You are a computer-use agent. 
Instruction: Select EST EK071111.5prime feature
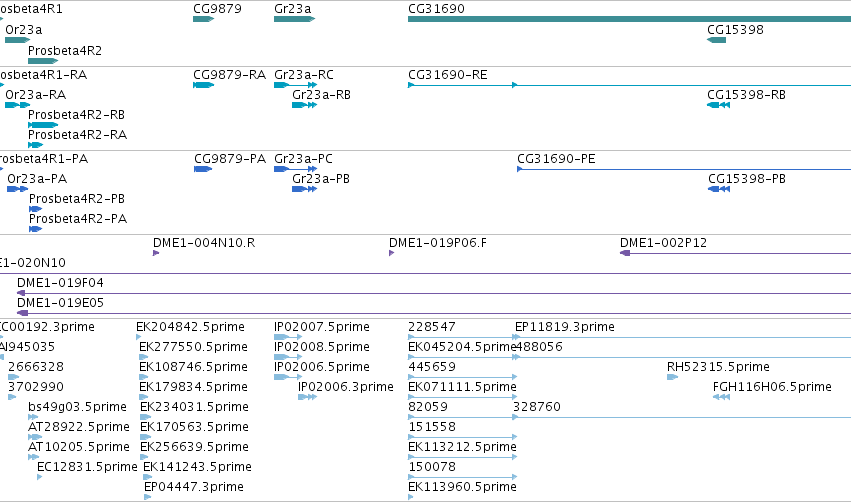coord(462,397)
